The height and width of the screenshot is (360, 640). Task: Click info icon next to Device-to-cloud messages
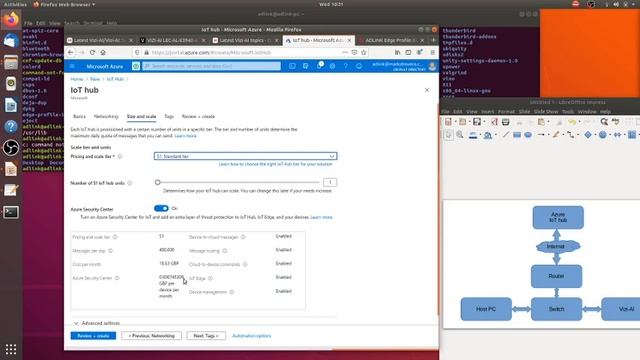[x=243, y=237]
